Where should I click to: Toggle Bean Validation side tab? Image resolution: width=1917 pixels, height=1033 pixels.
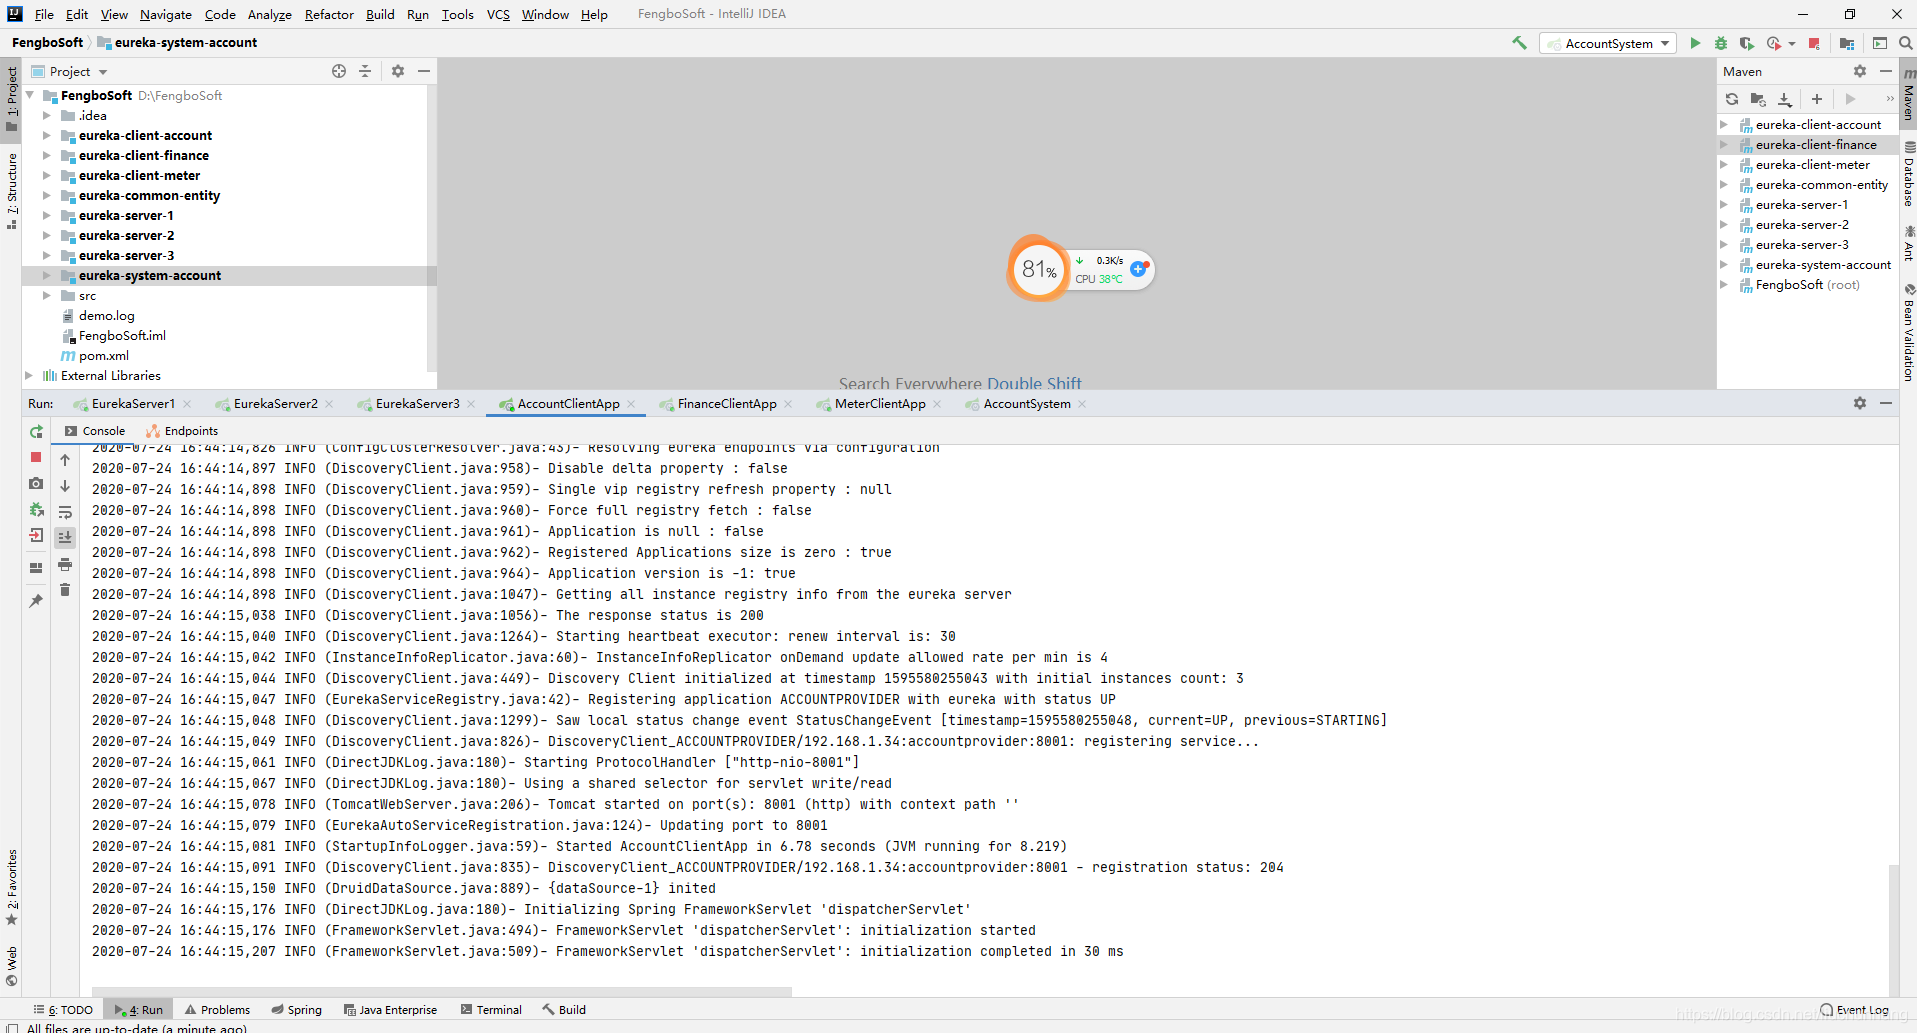tap(1909, 333)
